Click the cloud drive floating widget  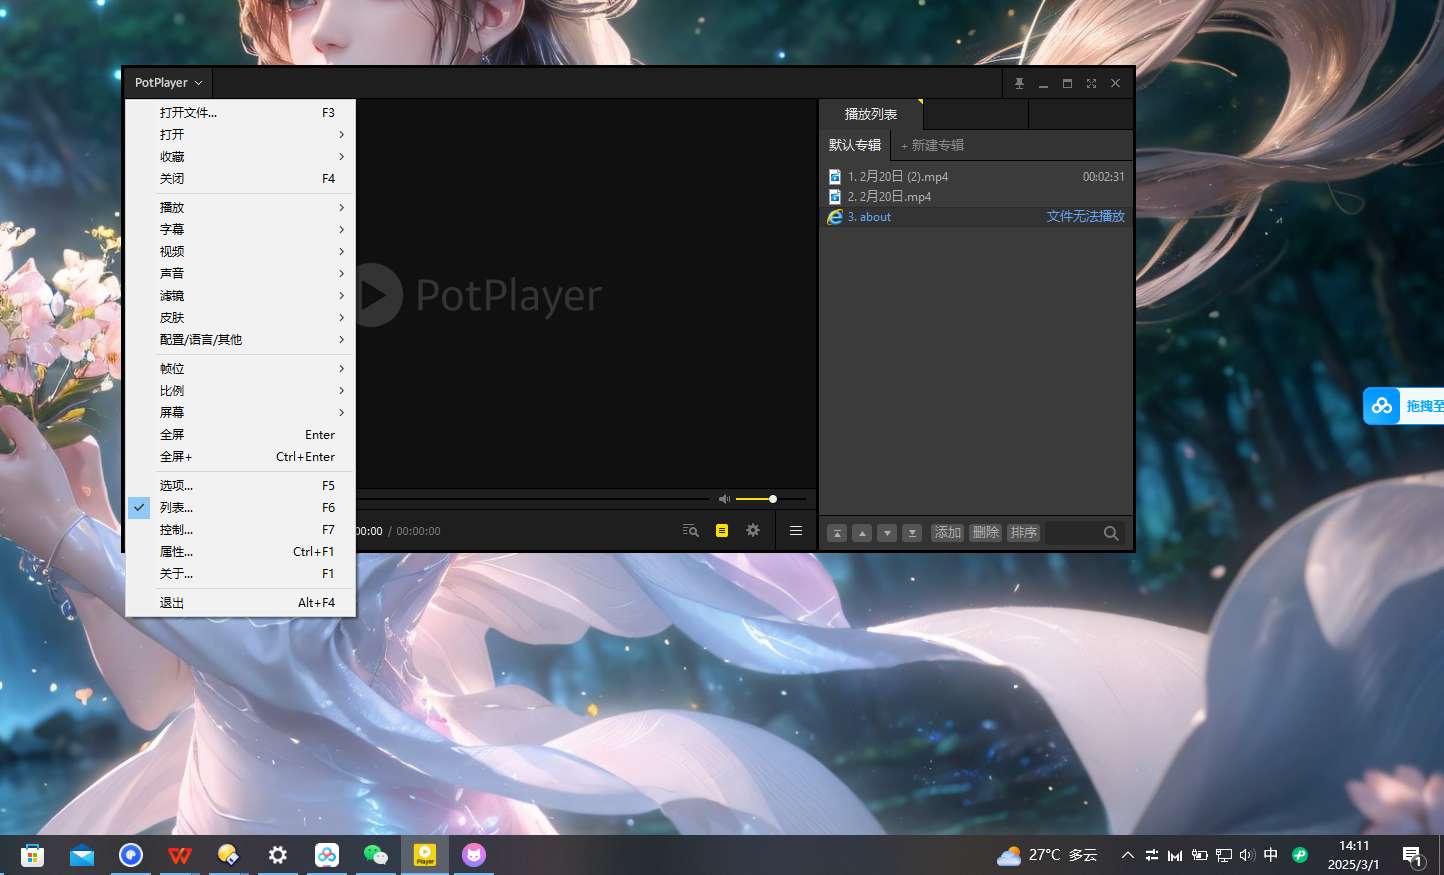point(1403,406)
